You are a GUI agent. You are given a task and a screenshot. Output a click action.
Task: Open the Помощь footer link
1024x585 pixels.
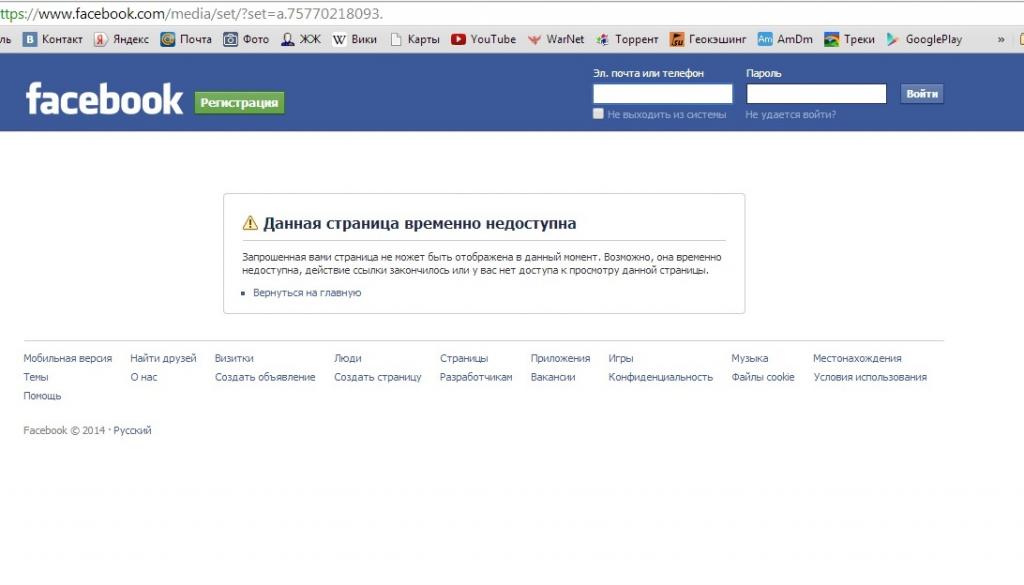tap(42, 396)
